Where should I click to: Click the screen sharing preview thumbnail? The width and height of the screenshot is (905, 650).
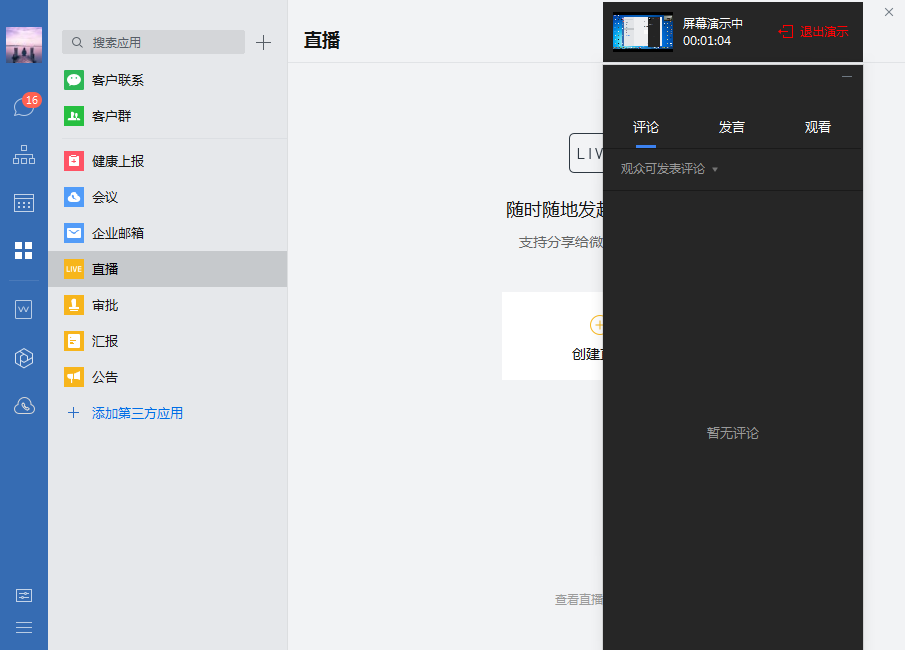(643, 31)
